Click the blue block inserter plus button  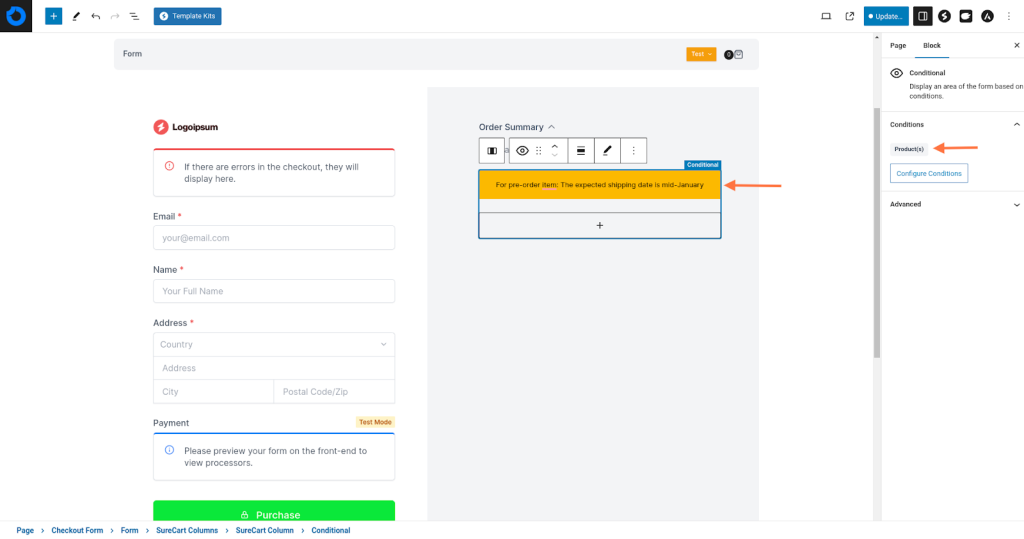click(x=53, y=16)
